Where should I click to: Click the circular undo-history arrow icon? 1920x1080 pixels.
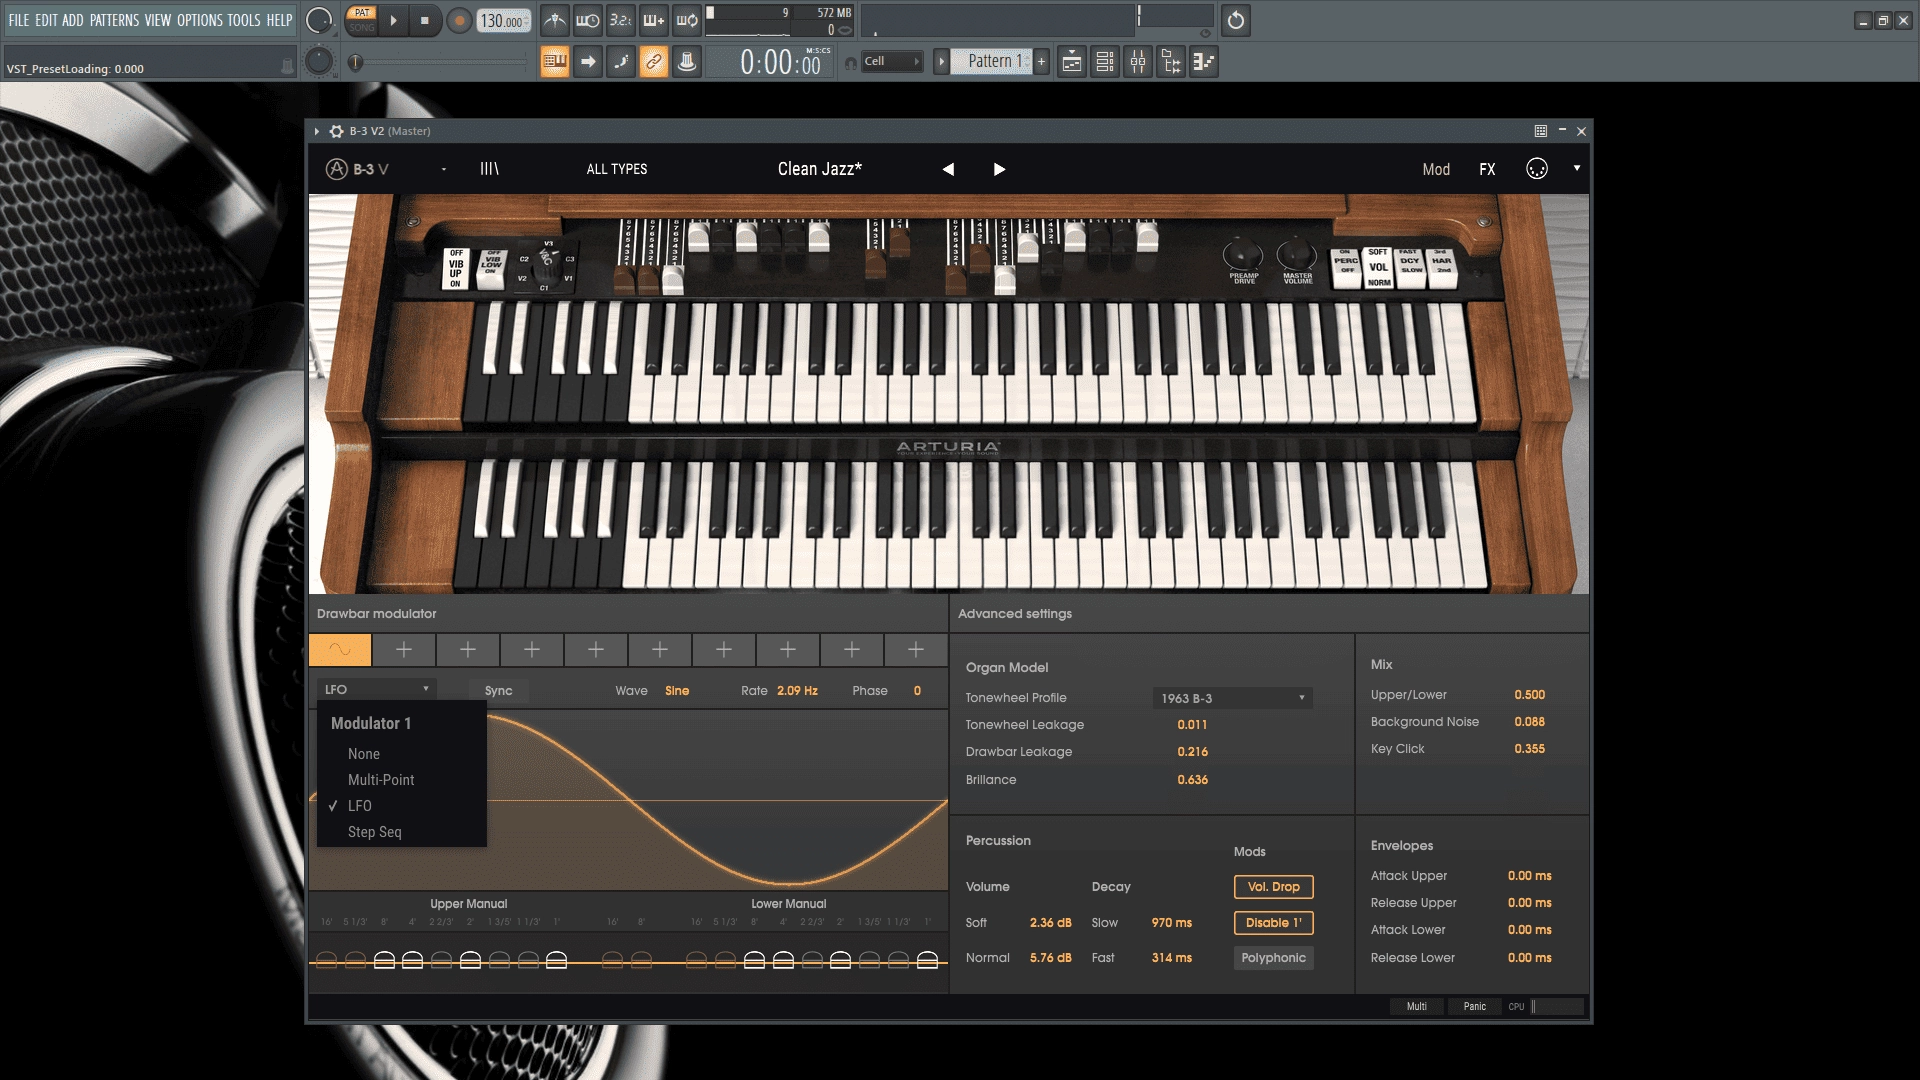[1236, 20]
